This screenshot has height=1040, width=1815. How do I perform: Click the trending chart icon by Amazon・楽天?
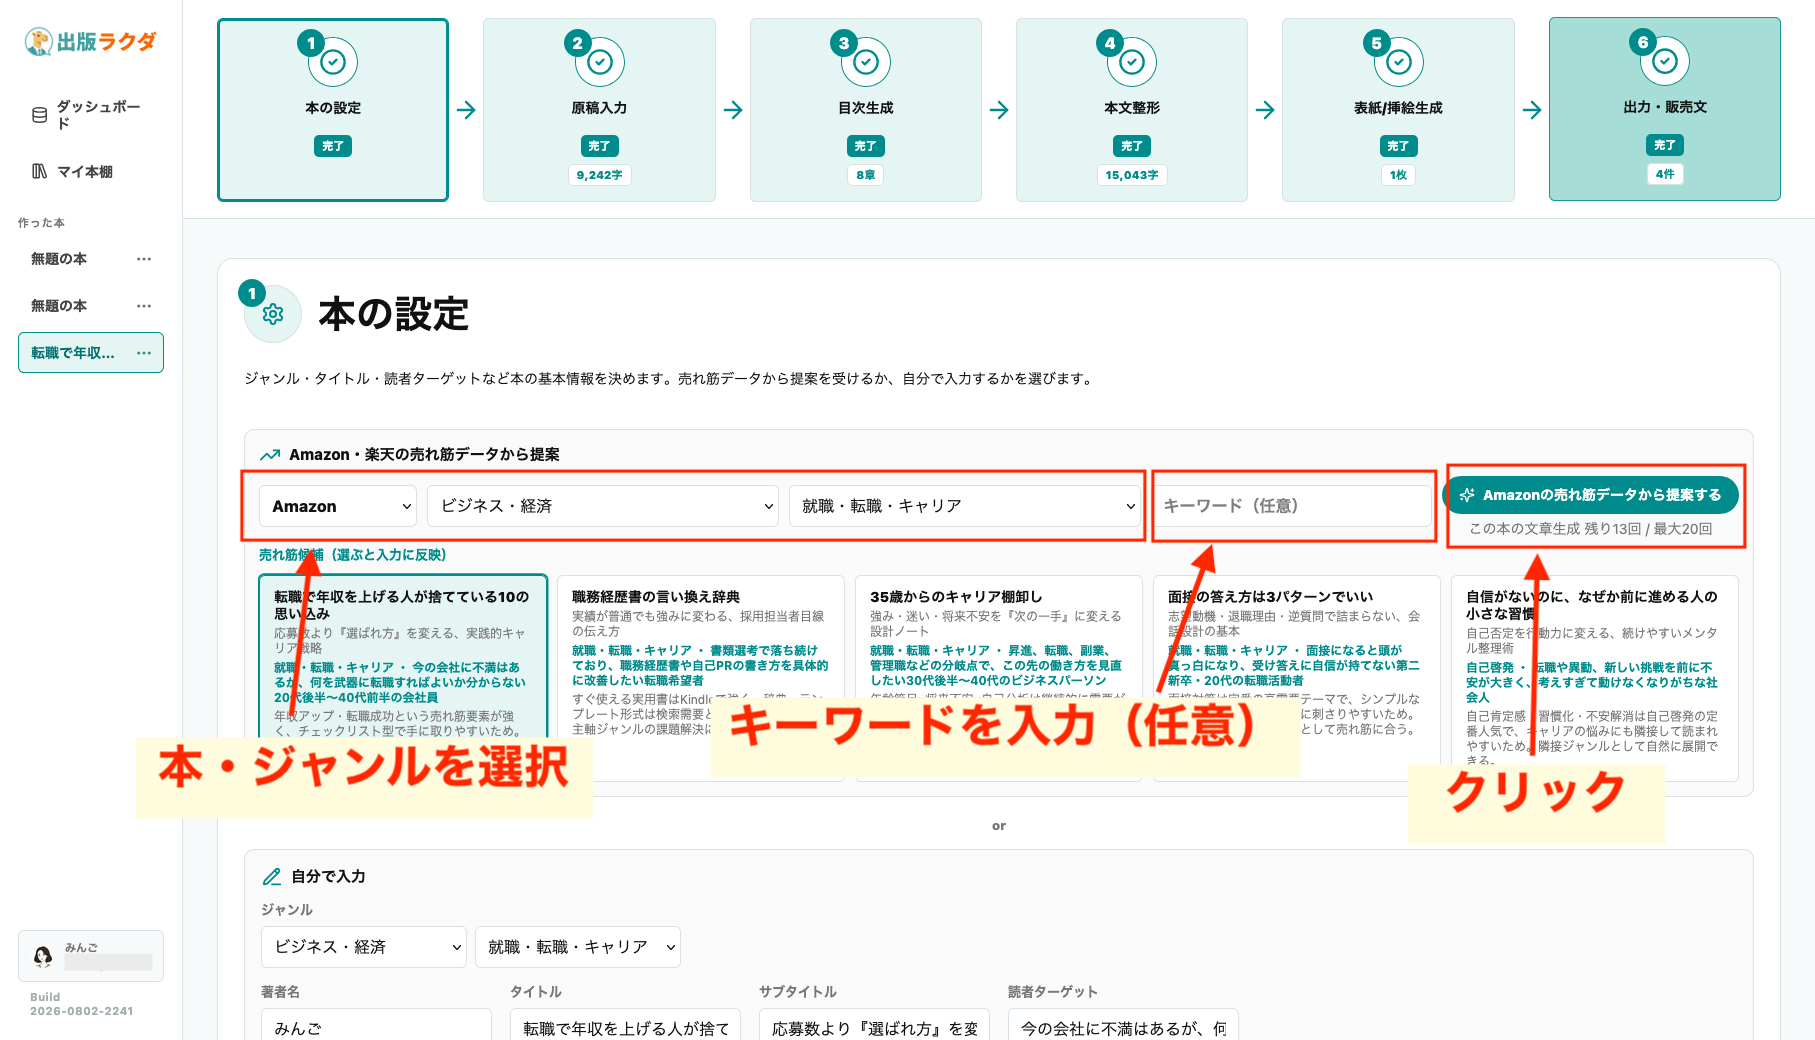[270, 455]
